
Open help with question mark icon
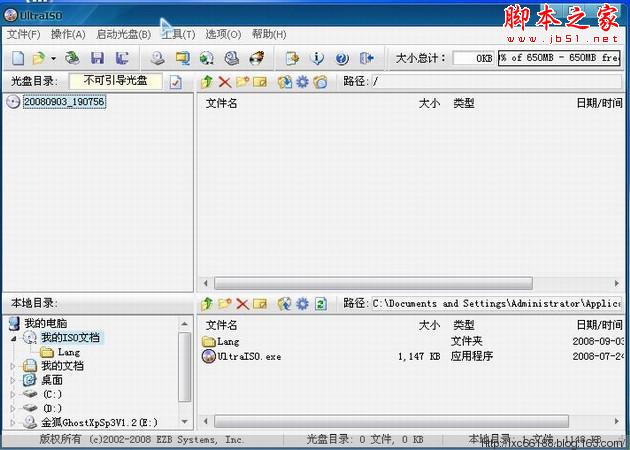click(x=342, y=59)
